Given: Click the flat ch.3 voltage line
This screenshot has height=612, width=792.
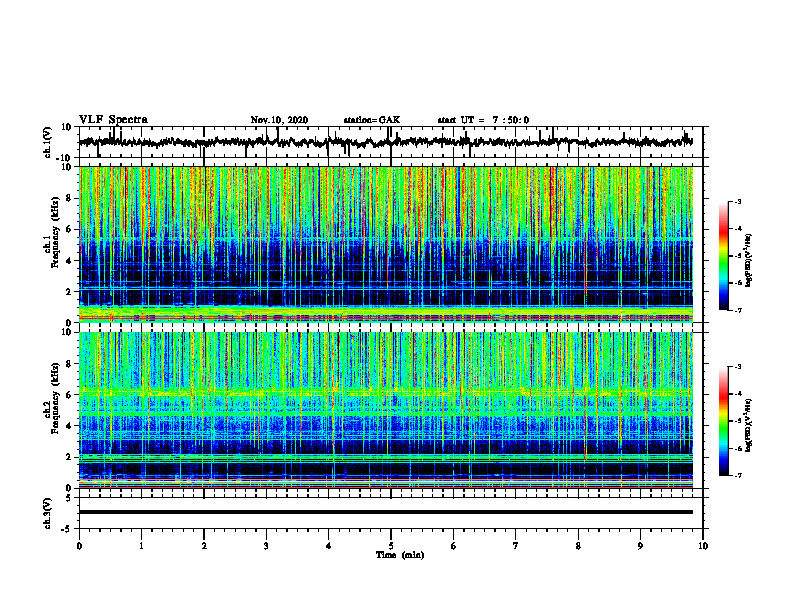Looking at the screenshot, I should (385, 512).
